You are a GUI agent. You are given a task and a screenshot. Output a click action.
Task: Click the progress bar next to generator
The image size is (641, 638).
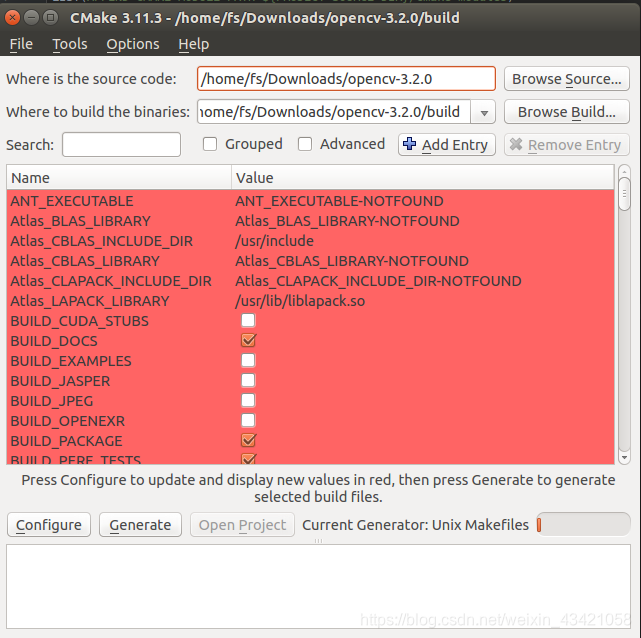click(583, 525)
